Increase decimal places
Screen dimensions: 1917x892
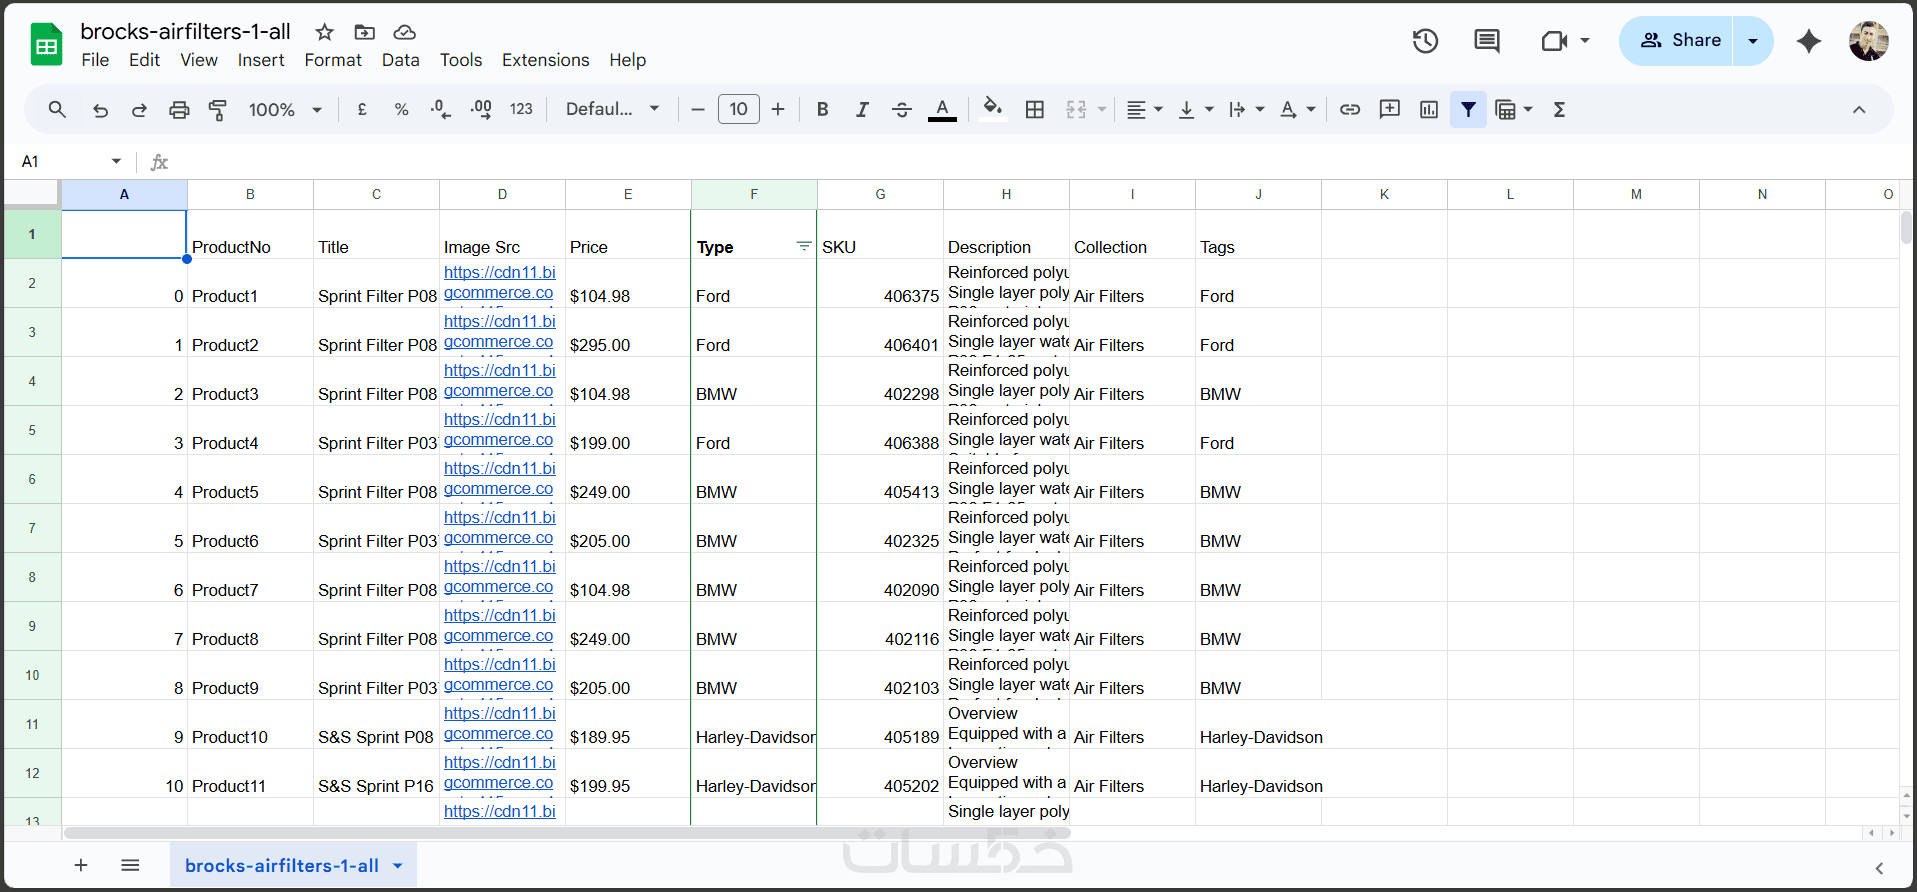coord(481,109)
